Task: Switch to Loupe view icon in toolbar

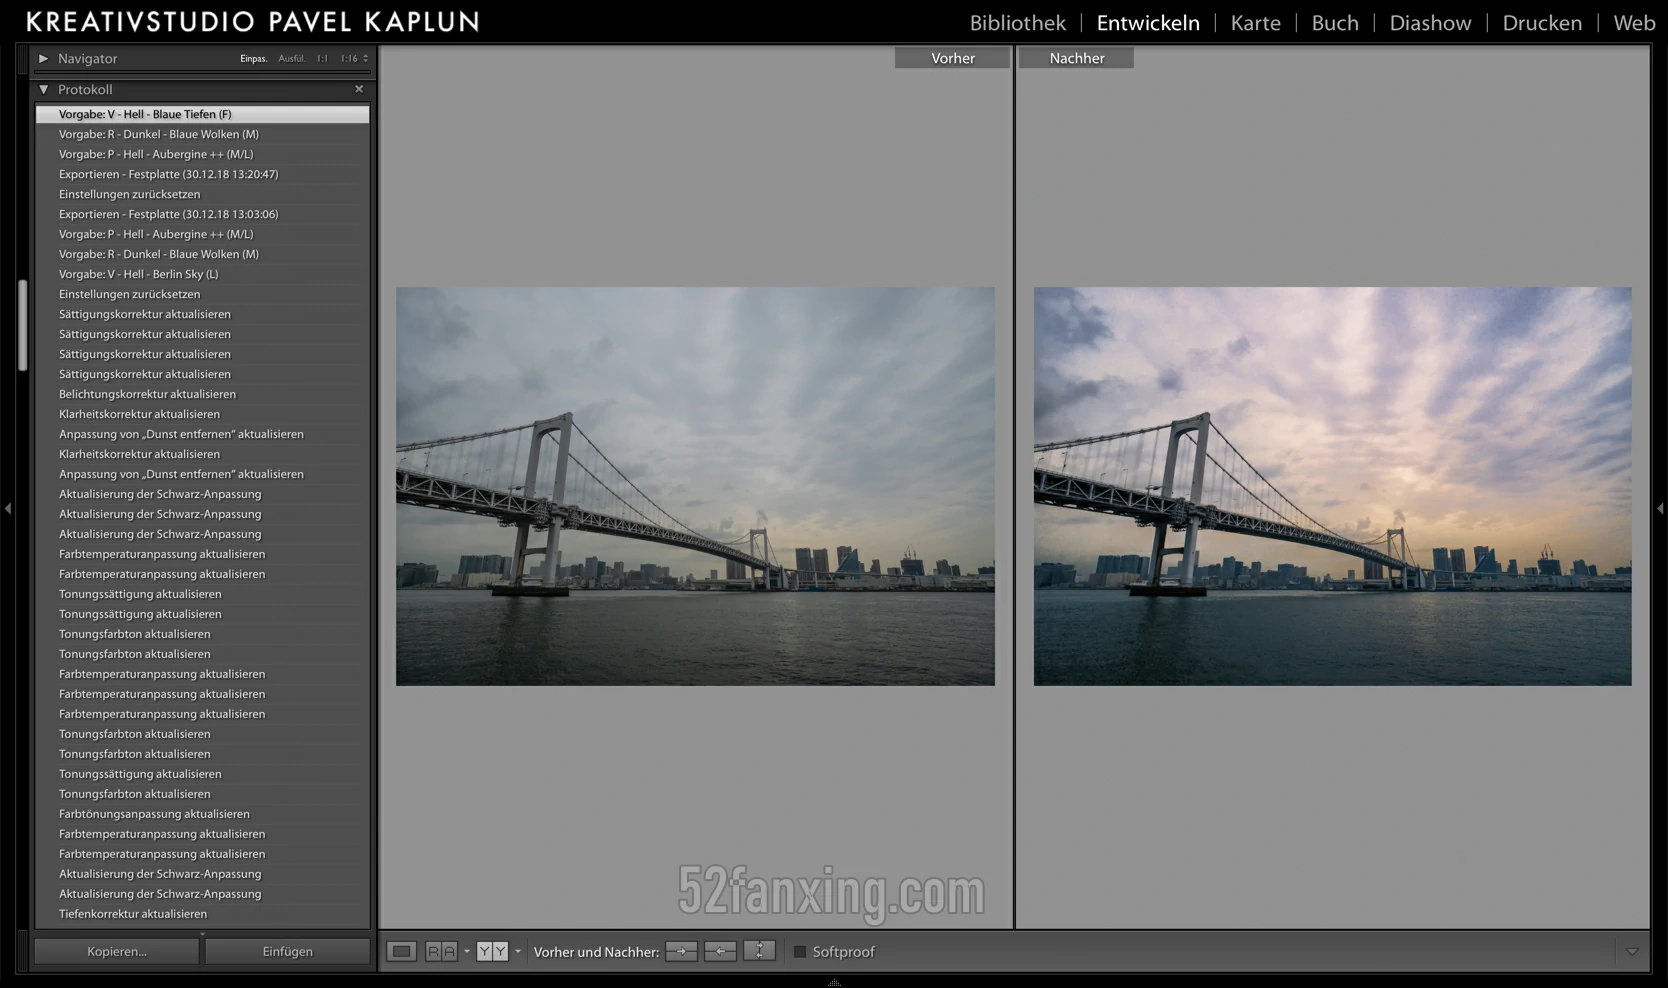Action: click(402, 951)
